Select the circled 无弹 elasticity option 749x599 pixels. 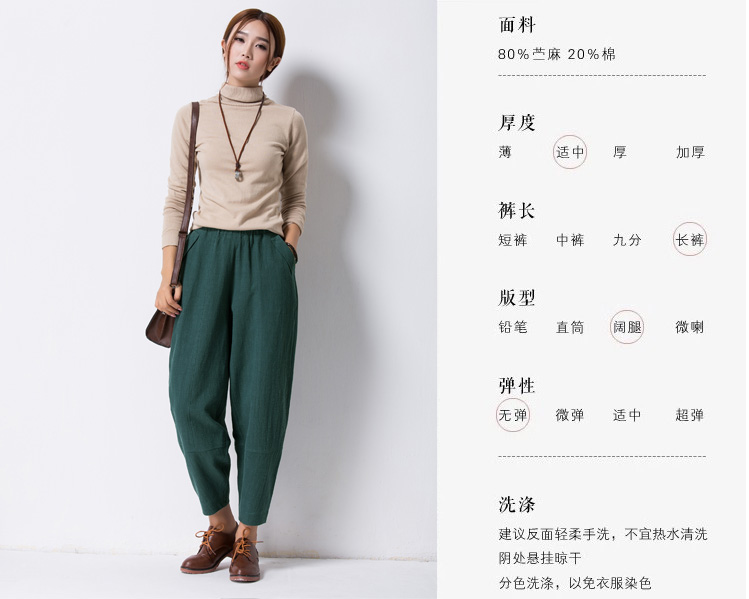click(513, 415)
